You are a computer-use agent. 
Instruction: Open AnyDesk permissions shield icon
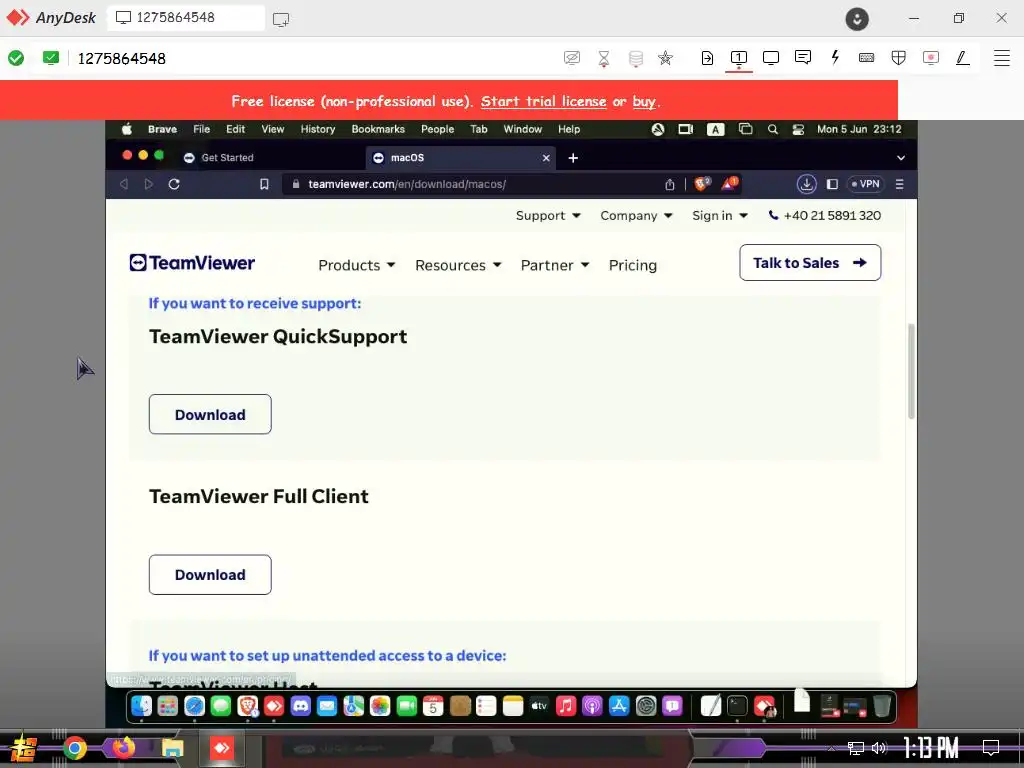pos(899,57)
